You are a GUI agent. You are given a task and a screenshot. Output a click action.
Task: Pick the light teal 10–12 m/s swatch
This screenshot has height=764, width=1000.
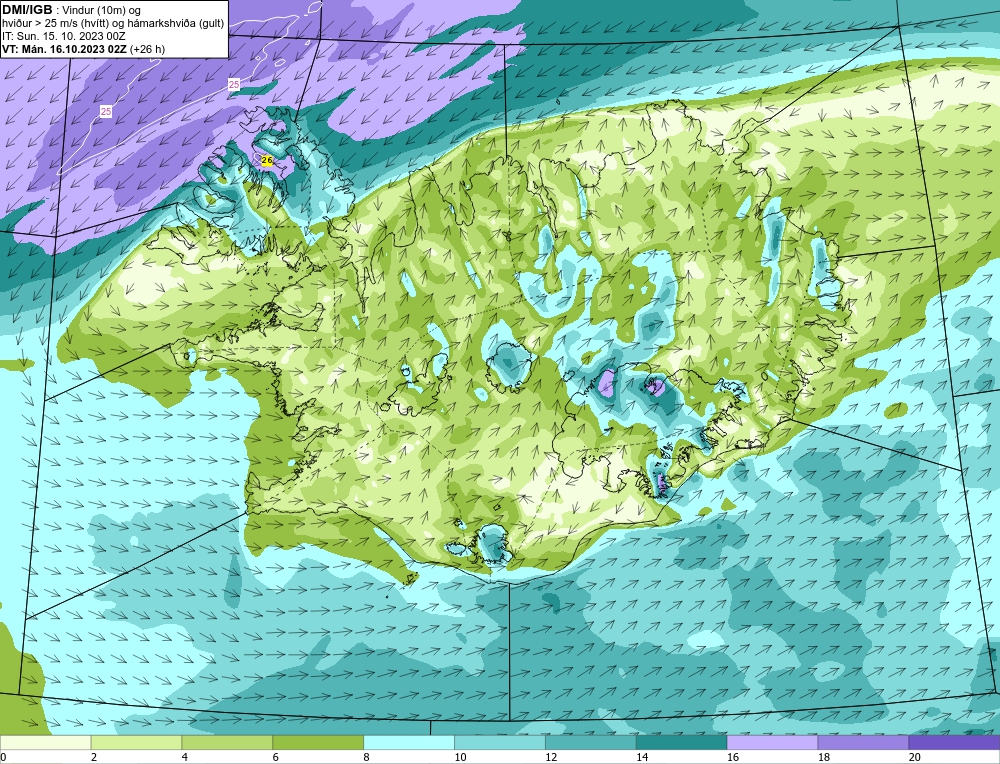pos(499,742)
